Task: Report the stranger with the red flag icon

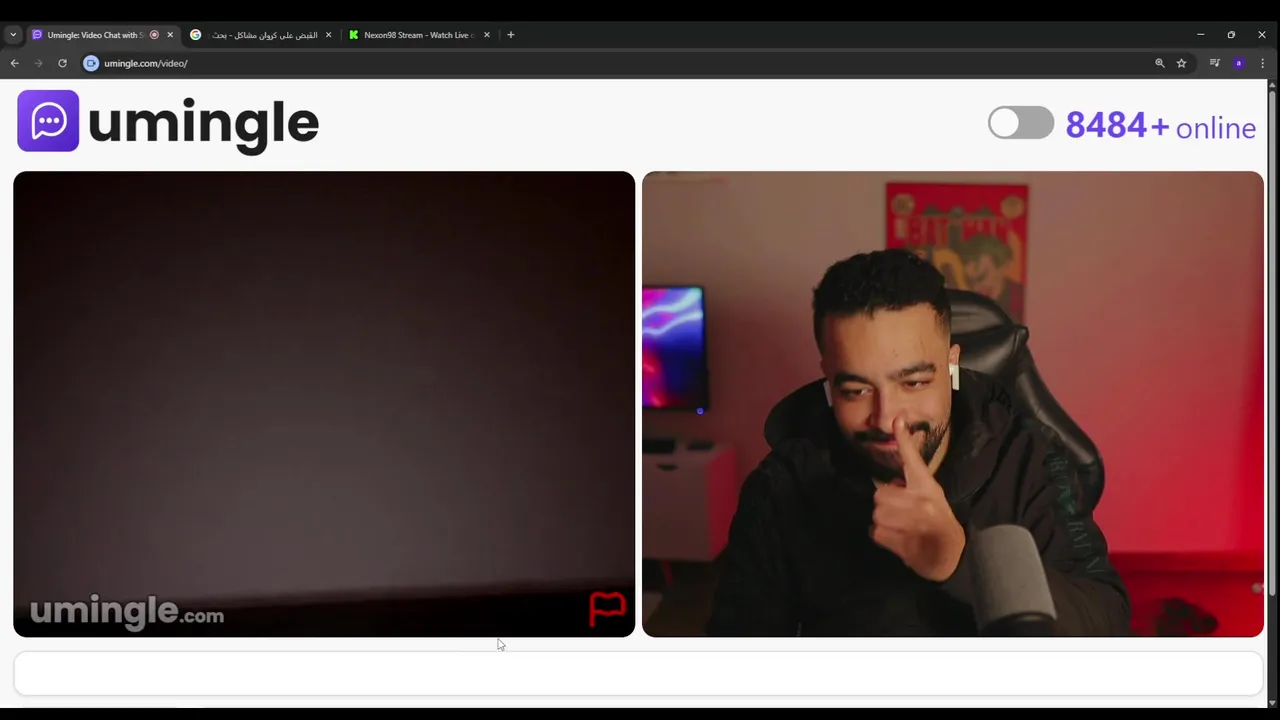Action: coord(607,609)
